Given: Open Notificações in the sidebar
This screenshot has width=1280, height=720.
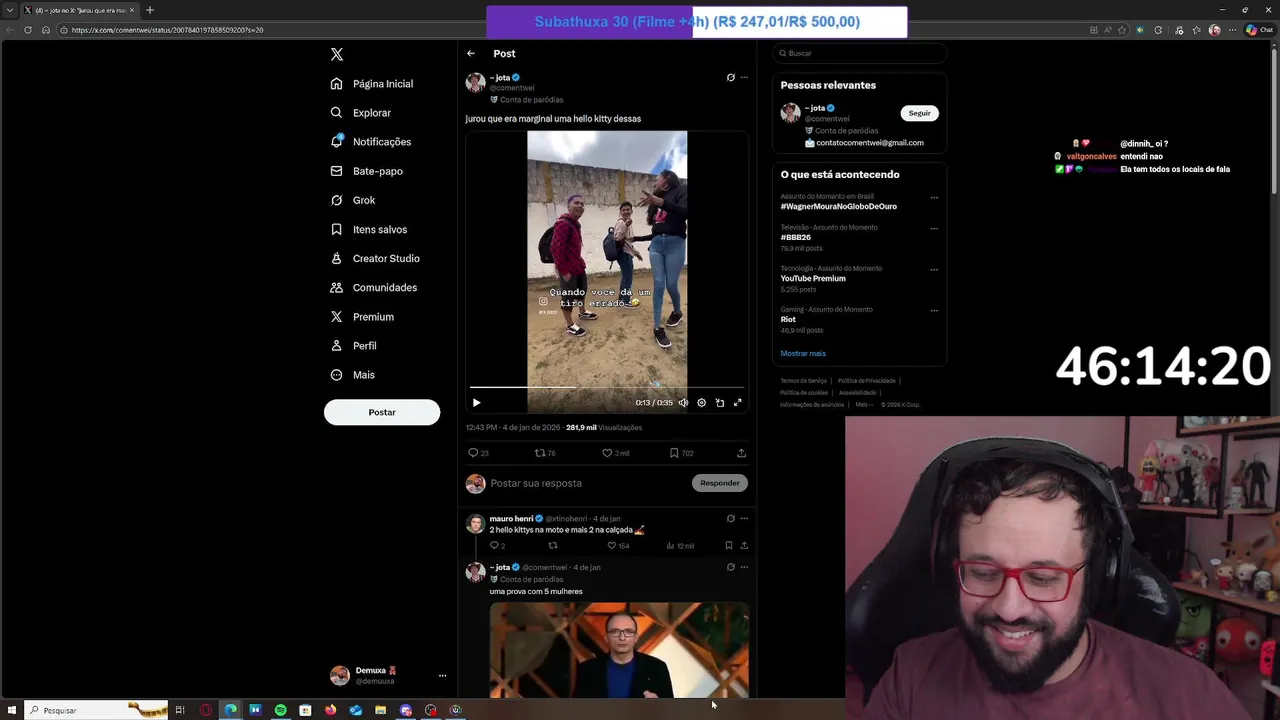Looking at the screenshot, I should pyautogui.click(x=371, y=142).
